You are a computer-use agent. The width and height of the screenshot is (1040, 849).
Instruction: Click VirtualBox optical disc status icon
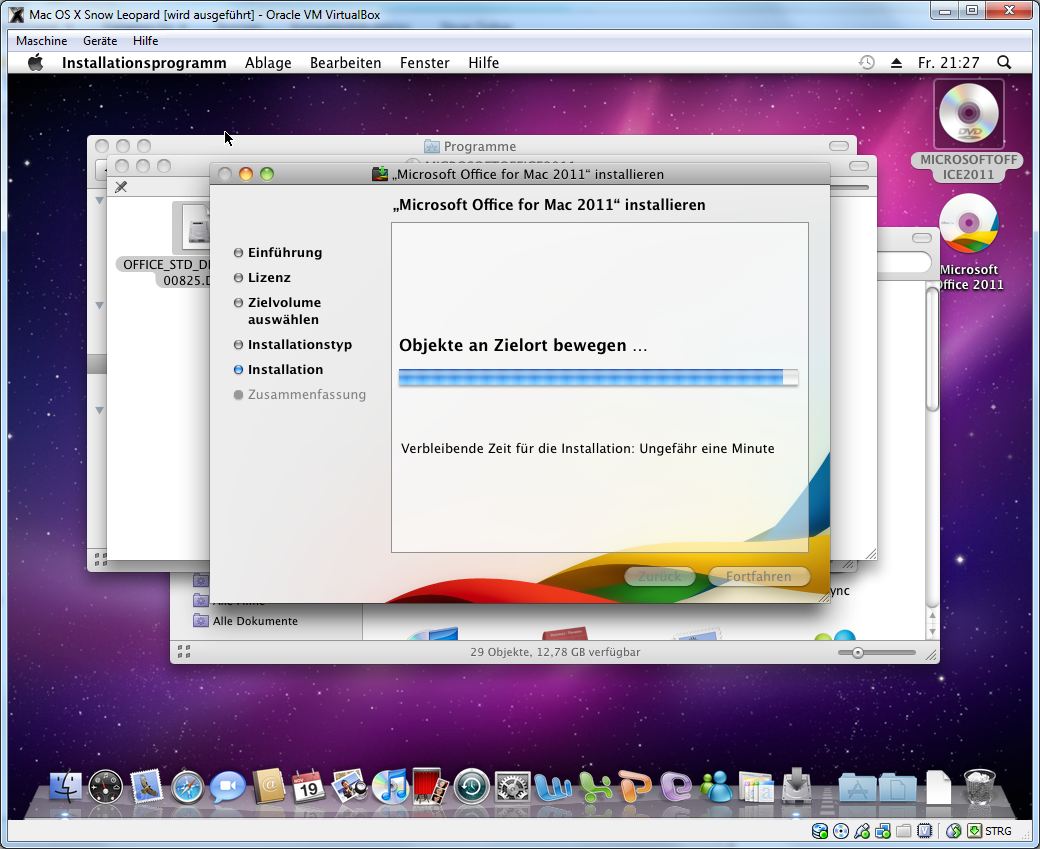840,831
